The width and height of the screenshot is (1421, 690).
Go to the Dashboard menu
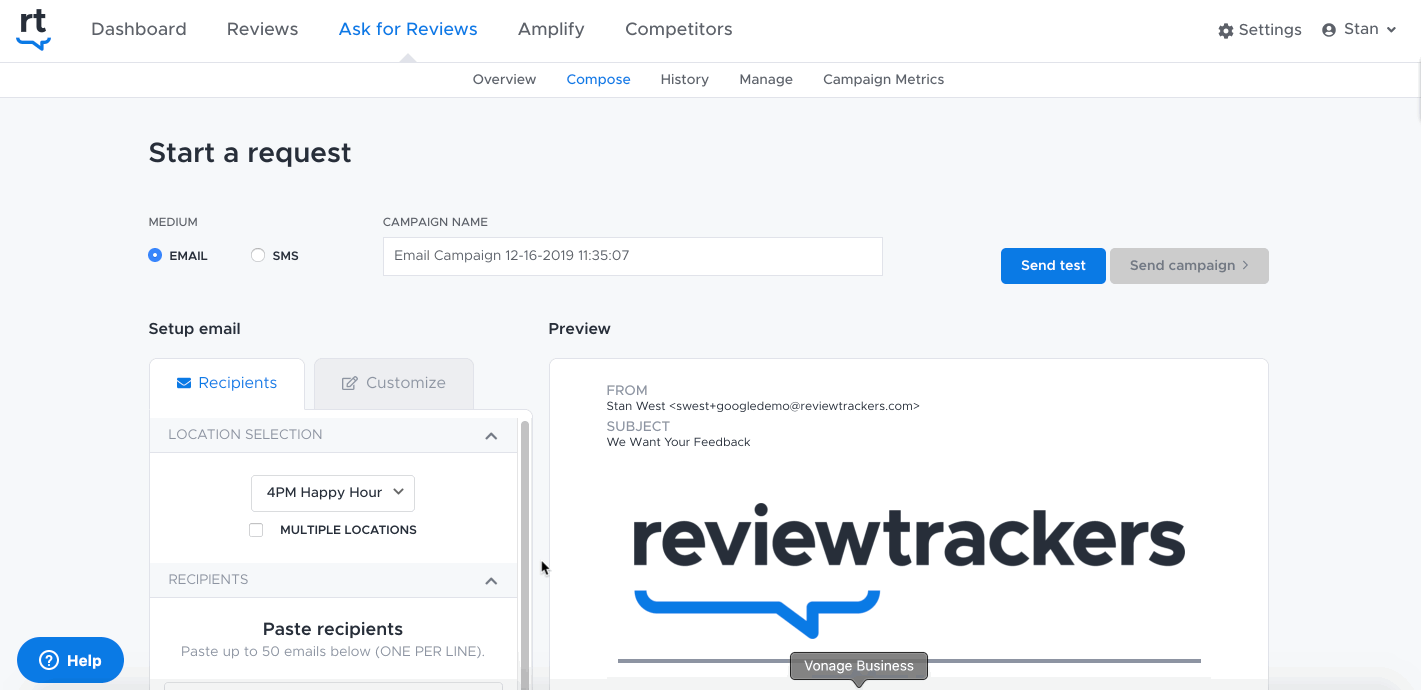[x=139, y=29]
